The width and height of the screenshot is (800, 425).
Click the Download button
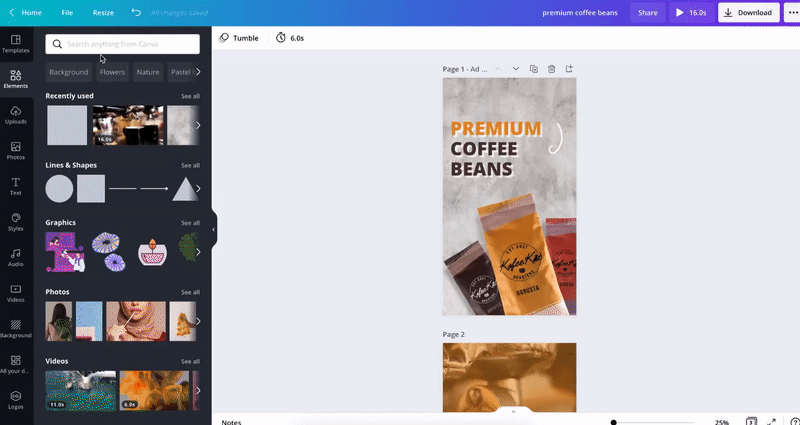[x=748, y=13]
